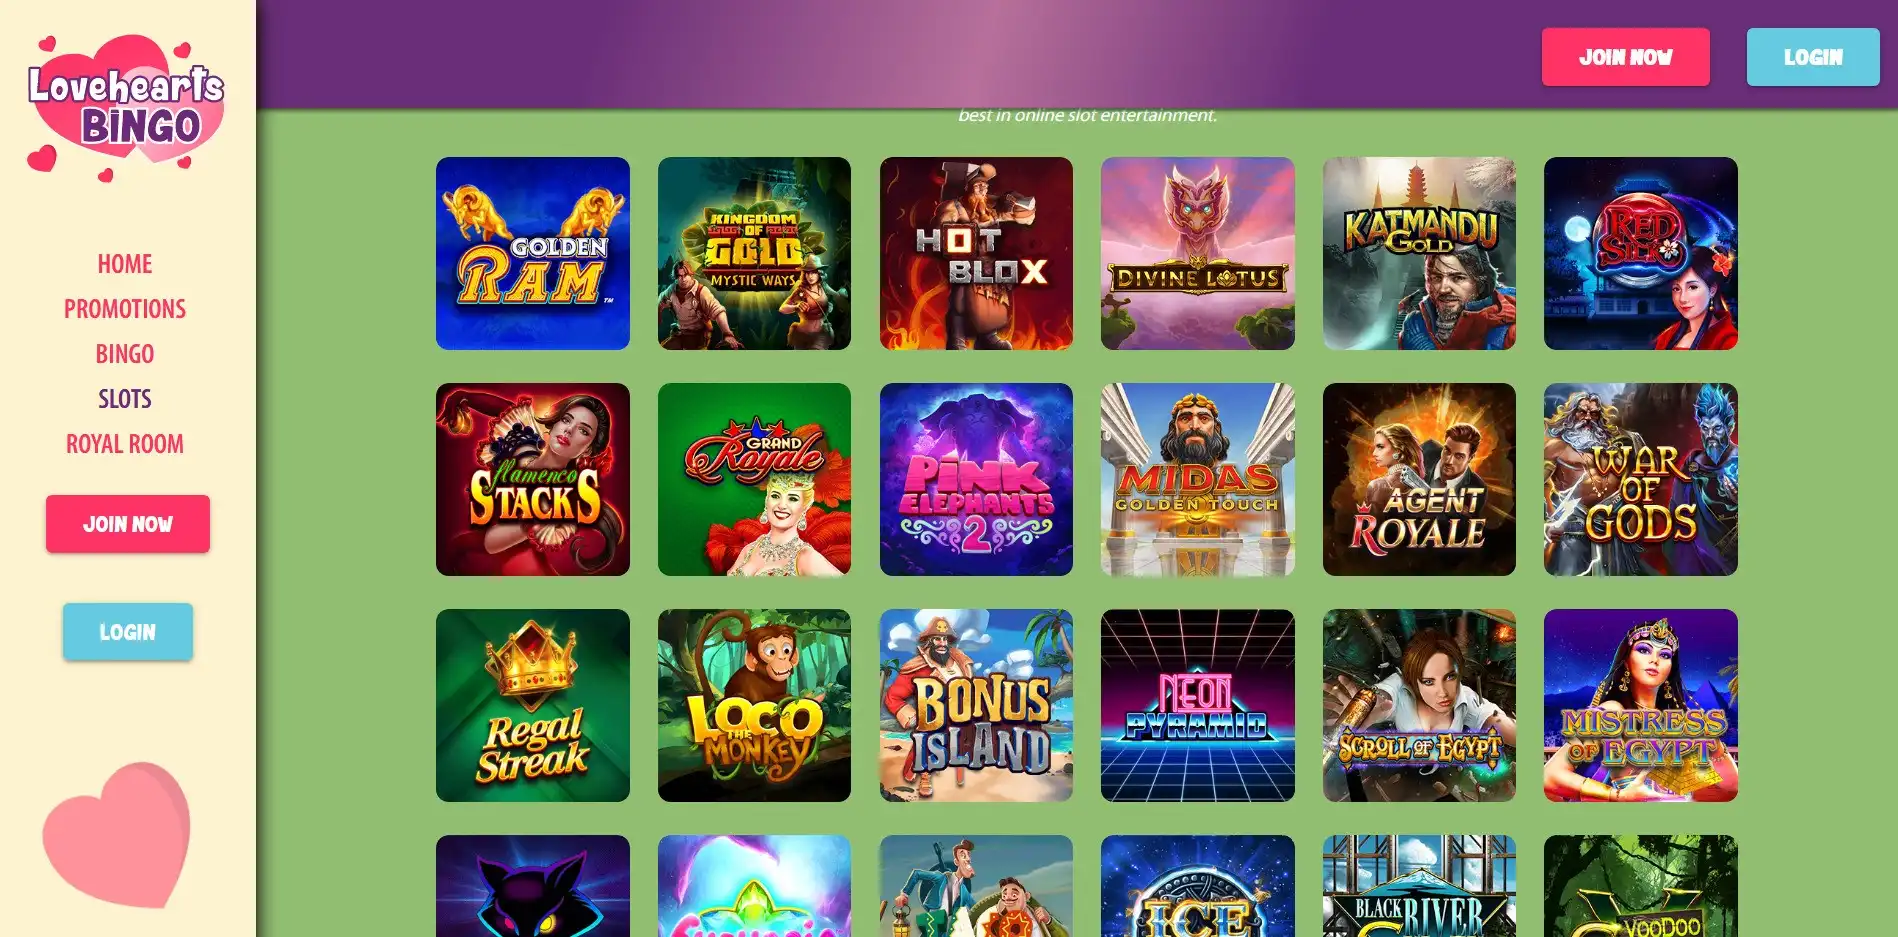Open the Loco the Monkey slot

click(754, 705)
